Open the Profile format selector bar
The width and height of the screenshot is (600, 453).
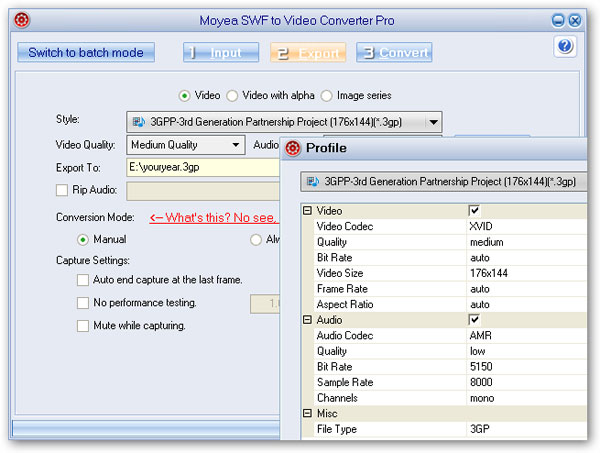(444, 181)
